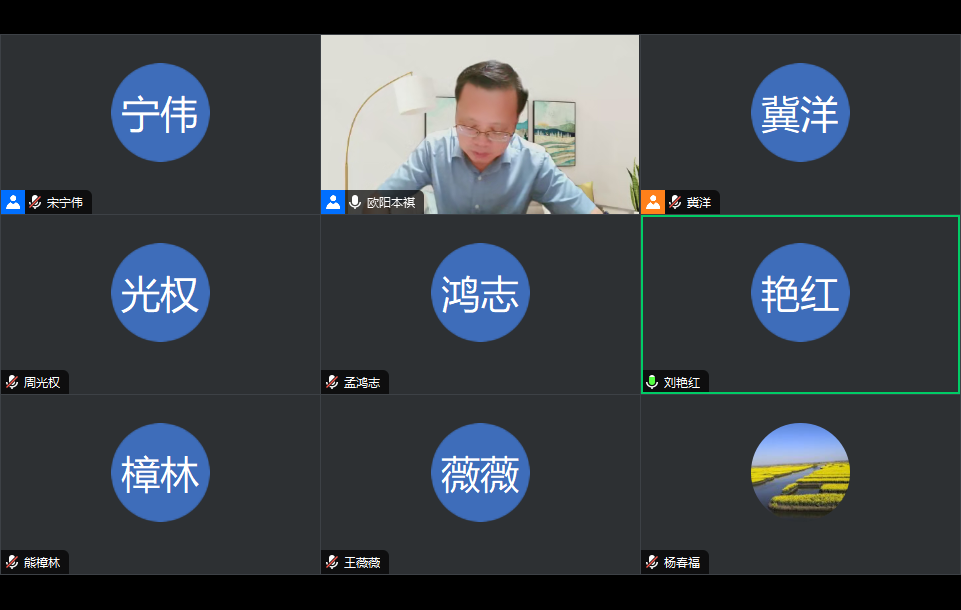Click the muted microphone icon for 冀洋

[x=675, y=202]
